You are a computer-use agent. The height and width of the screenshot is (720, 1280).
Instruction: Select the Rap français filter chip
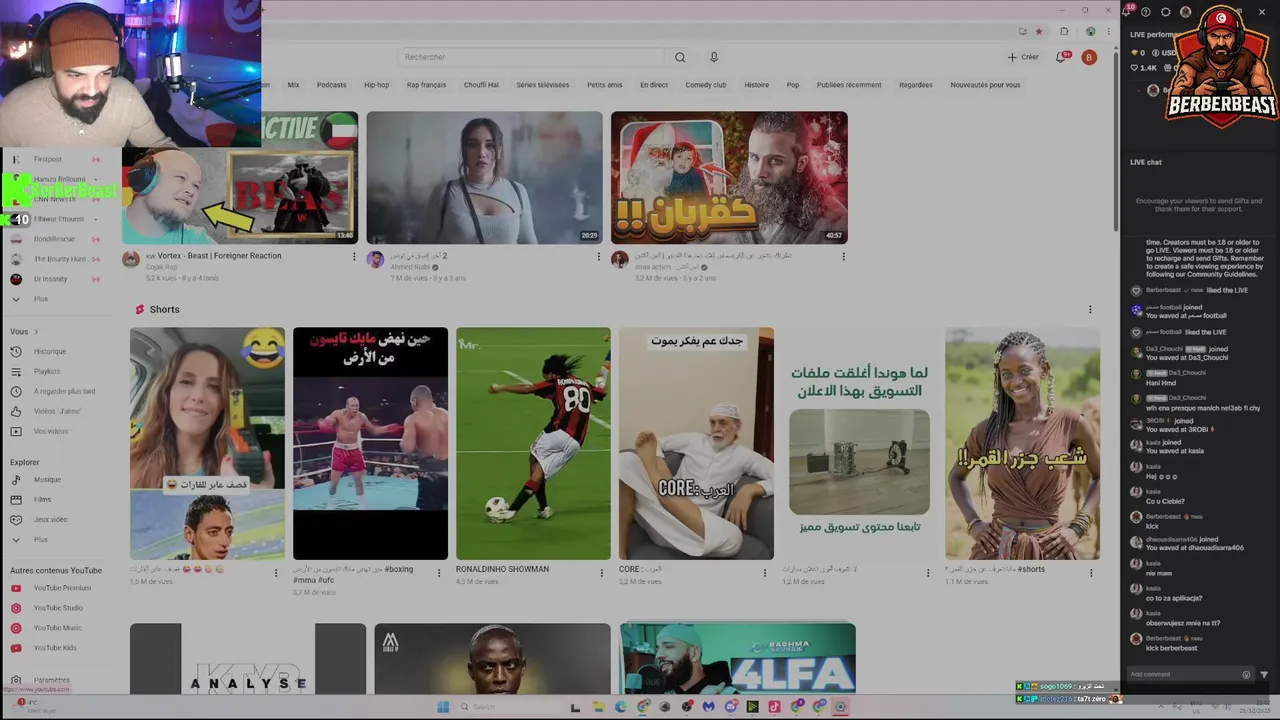(426, 85)
